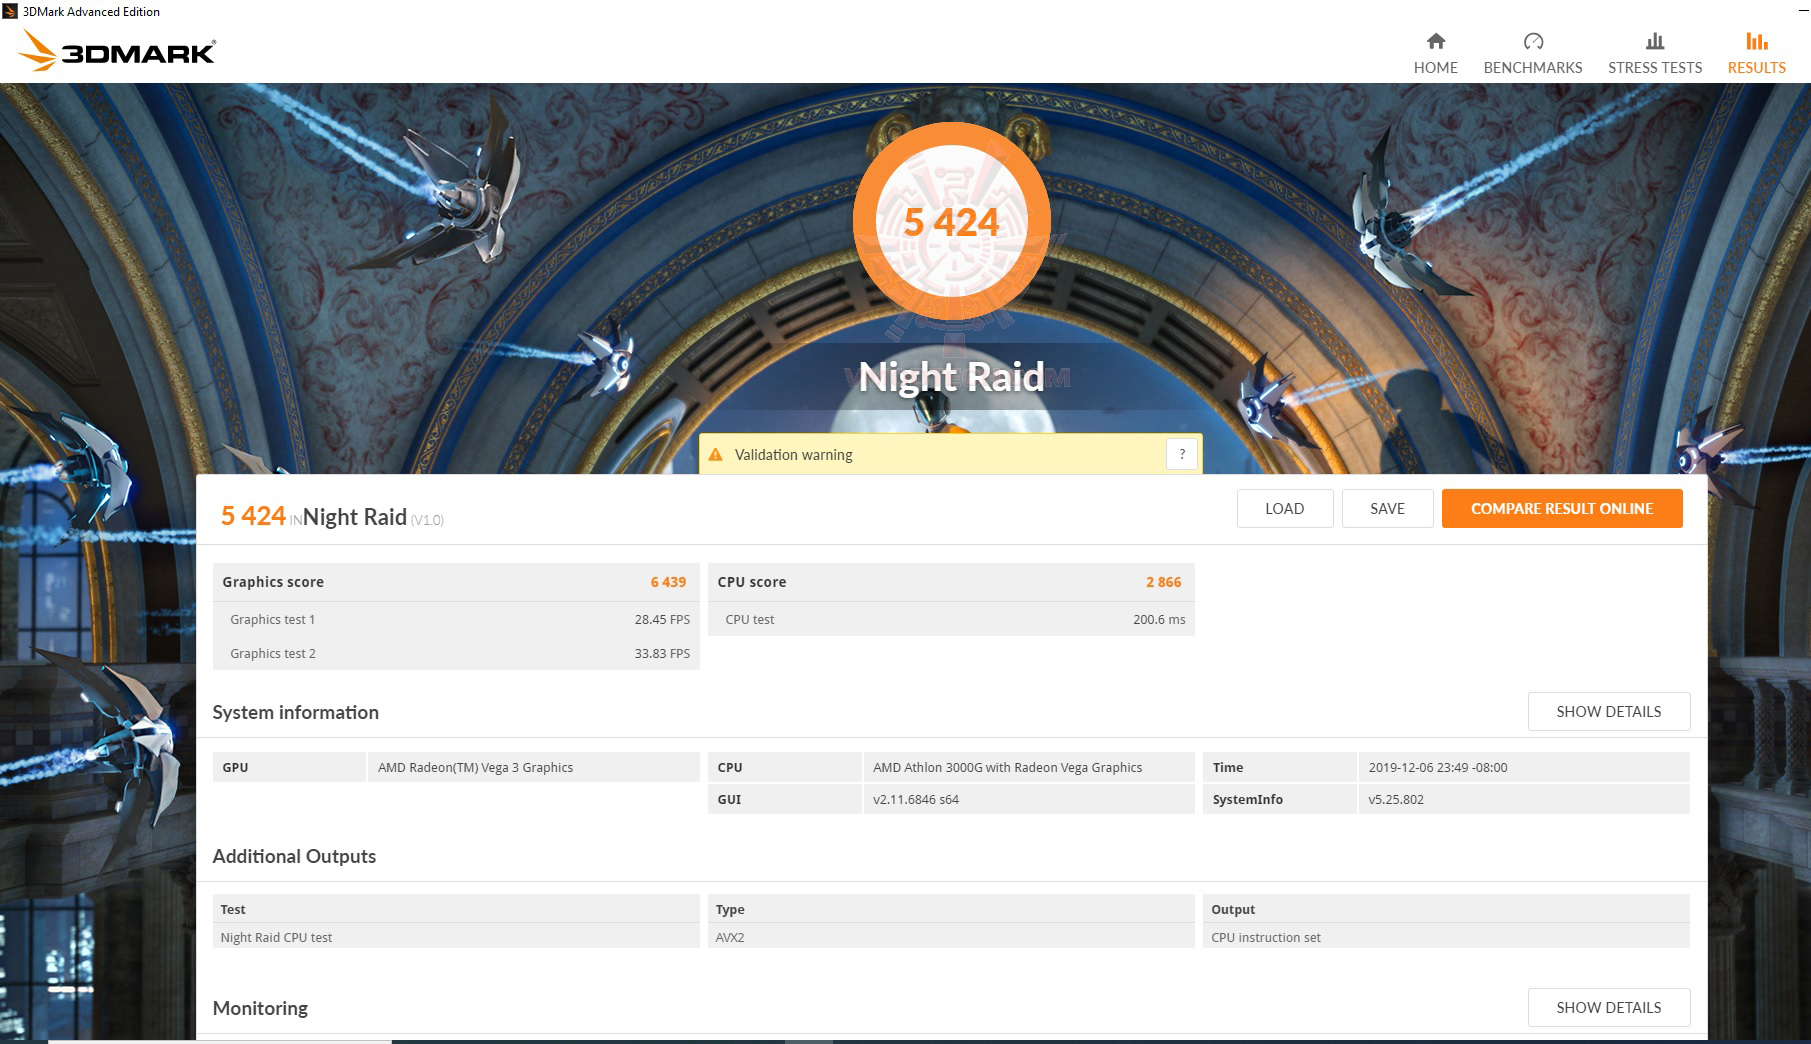Viewport: 1811px width, 1044px height.
Task: Show details for System information
Action: pos(1609,711)
